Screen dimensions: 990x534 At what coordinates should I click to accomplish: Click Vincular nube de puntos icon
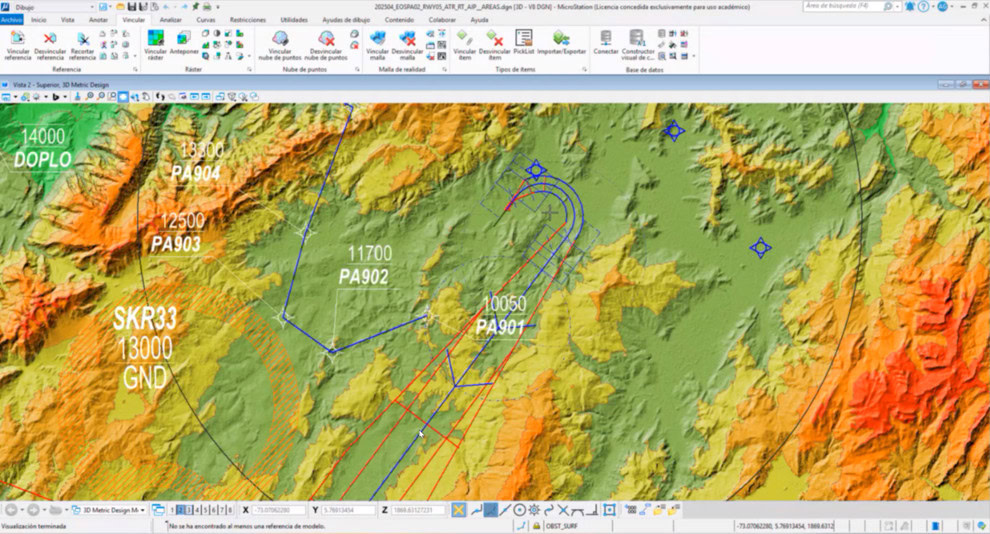[280, 38]
